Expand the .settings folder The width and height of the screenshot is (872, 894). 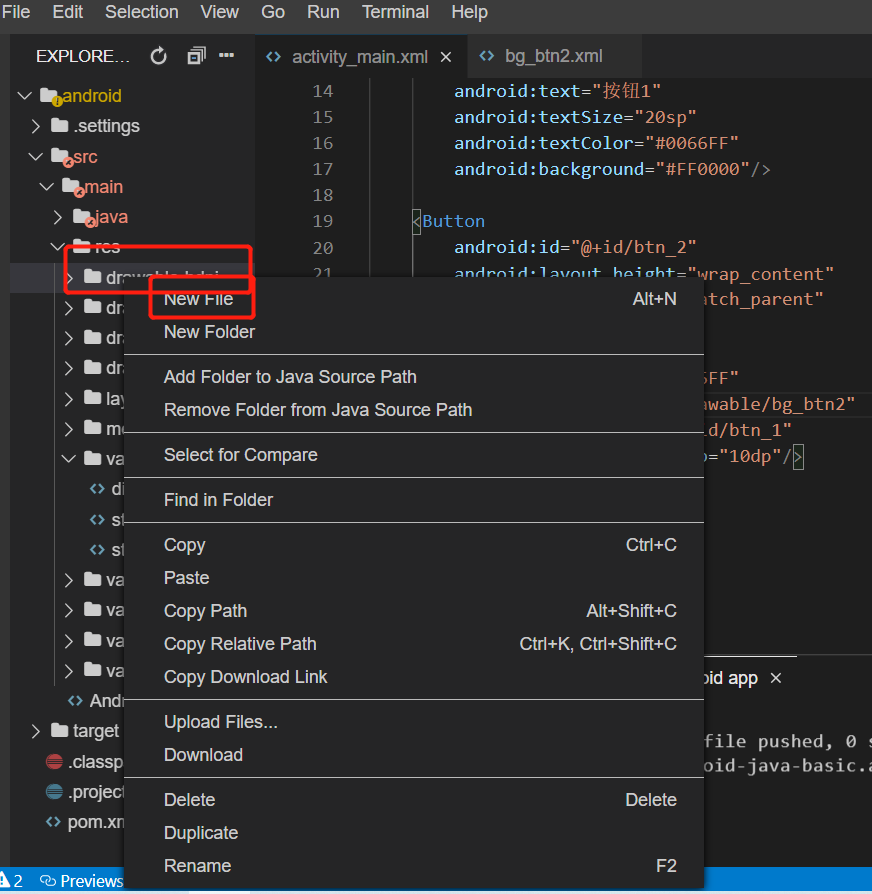(36, 126)
